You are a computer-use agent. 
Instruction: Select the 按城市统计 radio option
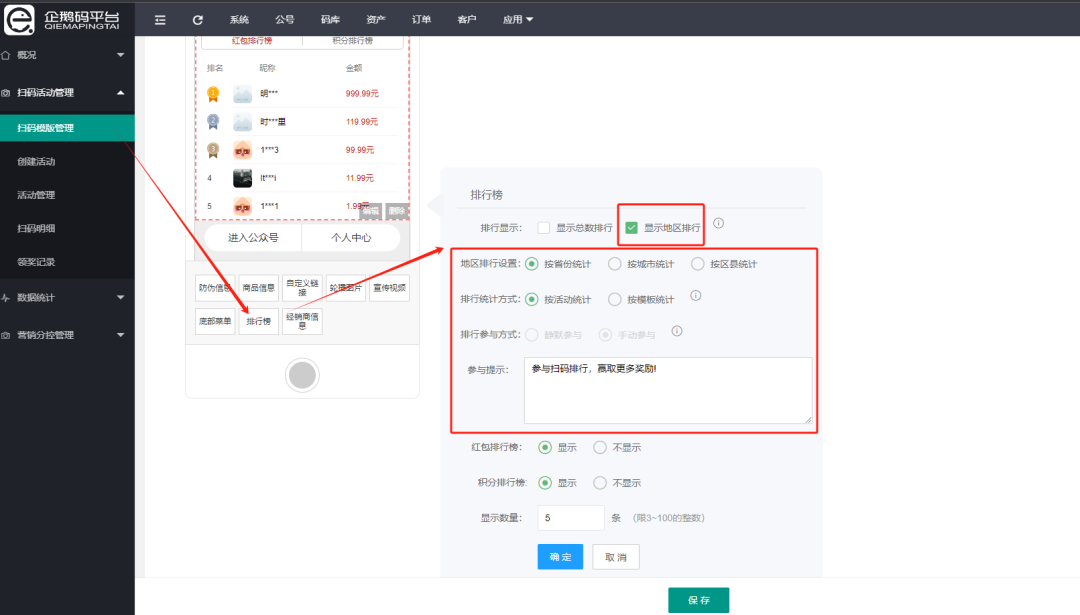(615, 264)
